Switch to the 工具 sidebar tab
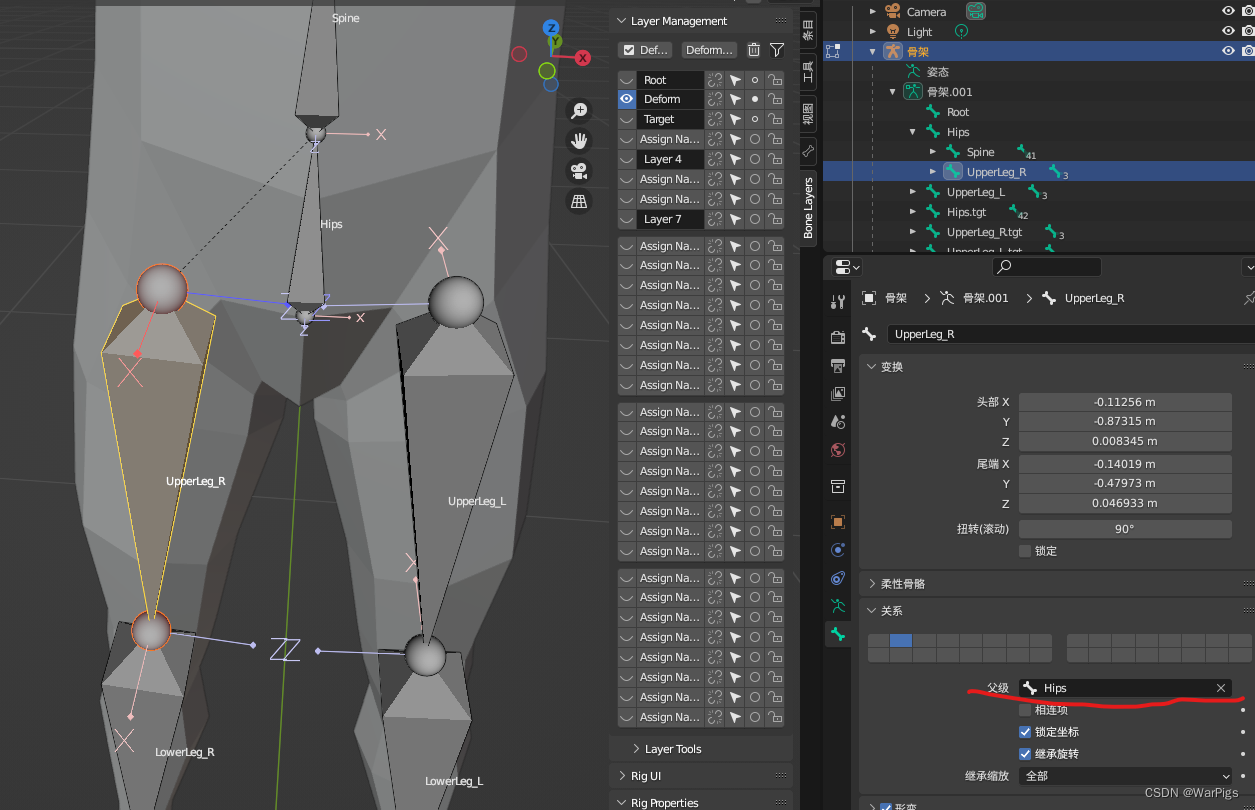Image resolution: width=1255 pixels, height=810 pixels. (807, 71)
